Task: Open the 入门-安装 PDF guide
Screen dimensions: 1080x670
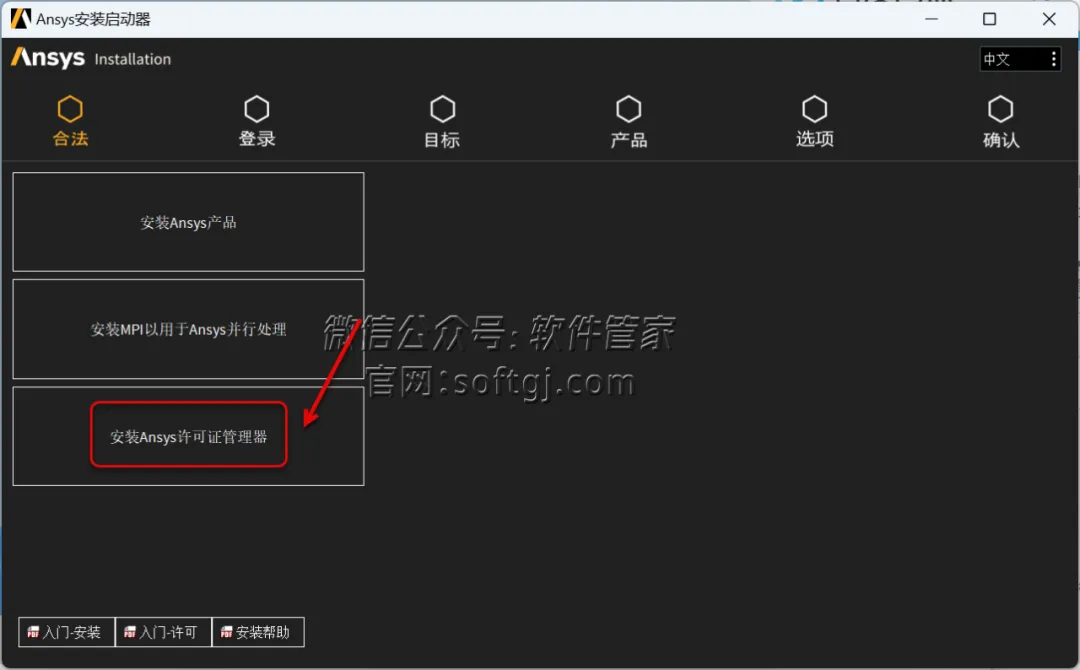Action: pos(66,632)
